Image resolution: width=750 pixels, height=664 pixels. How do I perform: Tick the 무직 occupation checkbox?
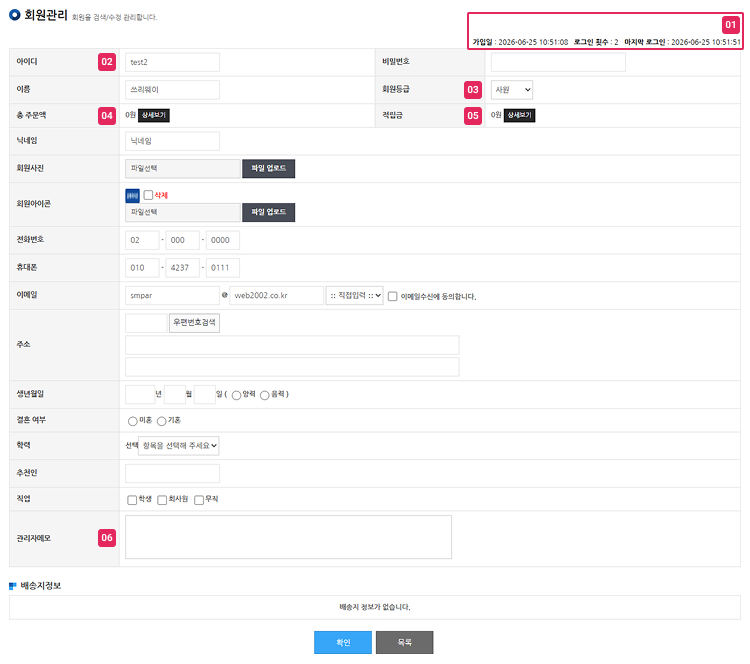click(x=199, y=500)
